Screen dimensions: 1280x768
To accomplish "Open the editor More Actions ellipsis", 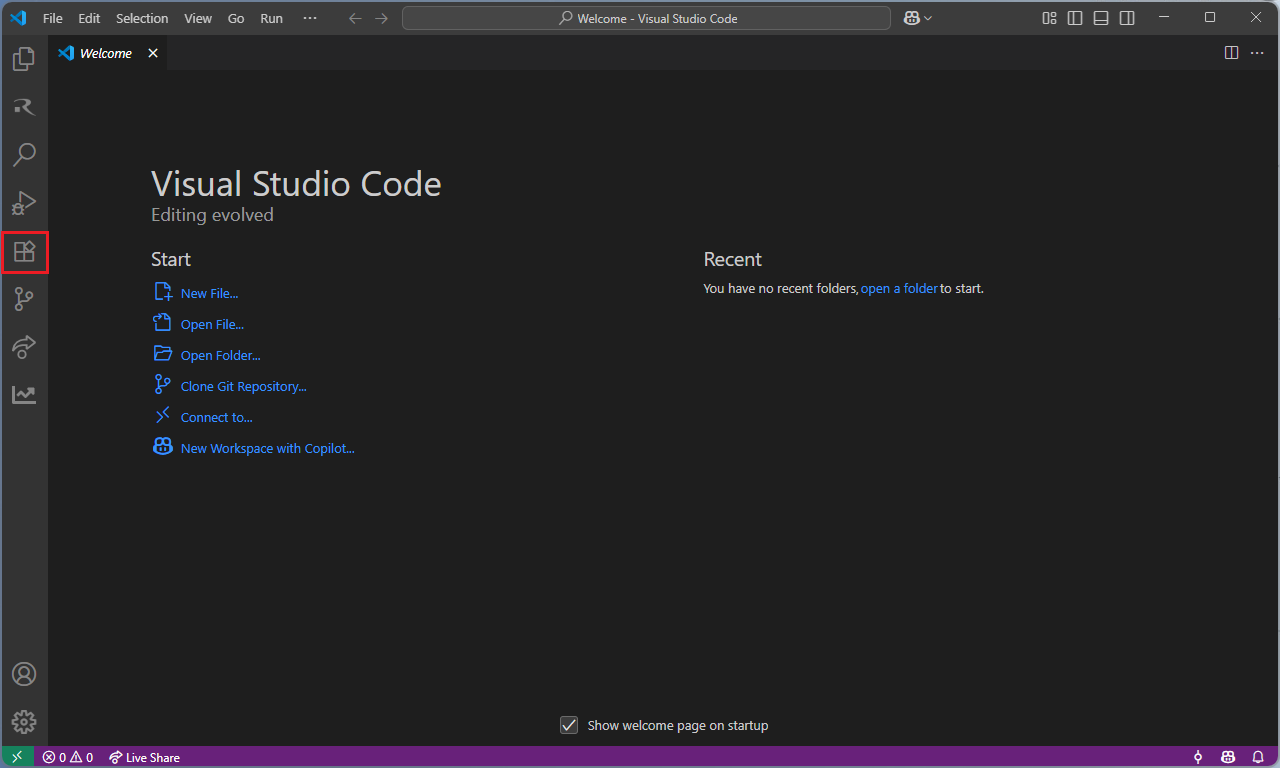I will tap(1257, 53).
